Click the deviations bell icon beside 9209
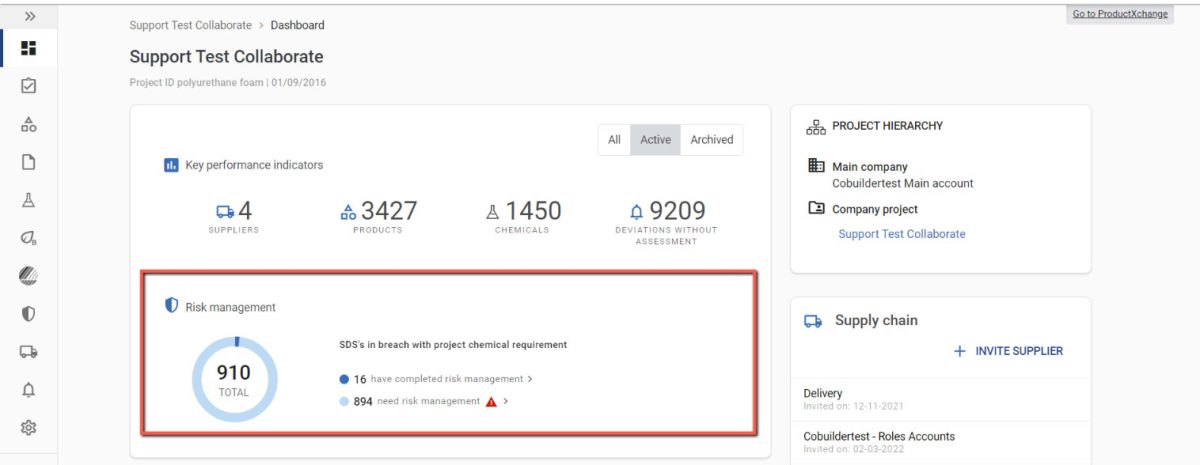The image size is (1200, 465). [636, 212]
